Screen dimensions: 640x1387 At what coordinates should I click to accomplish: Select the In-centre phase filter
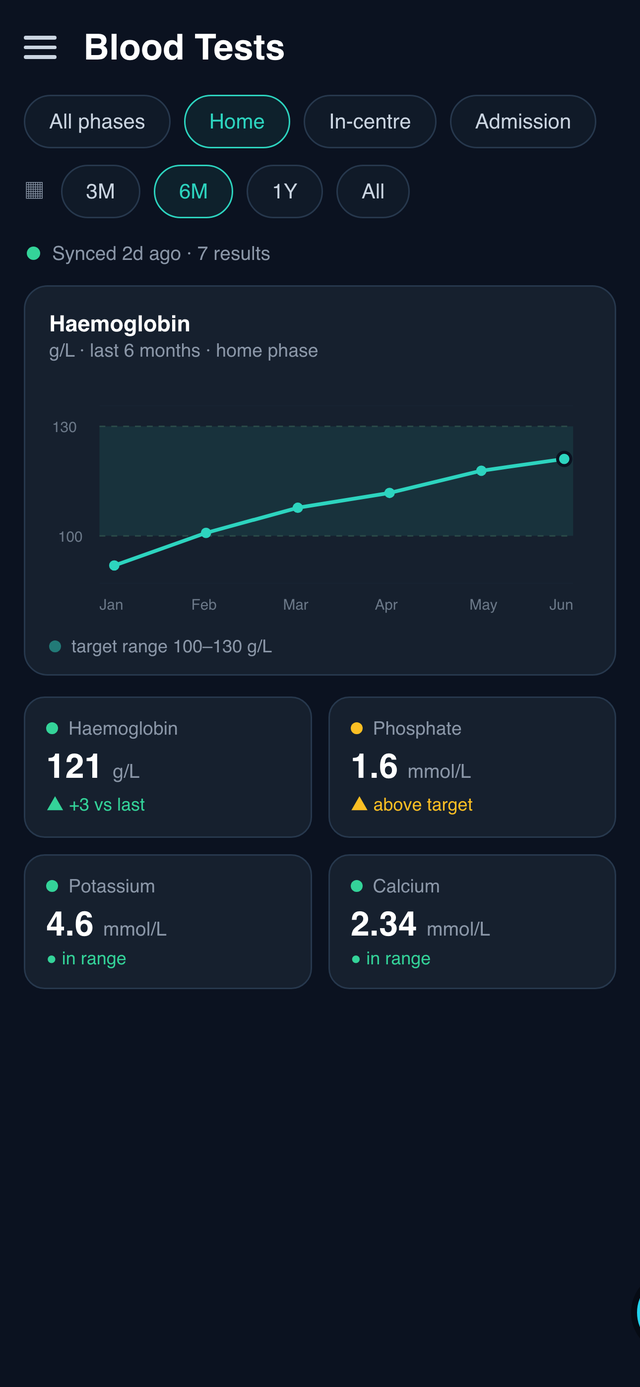(370, 122)
